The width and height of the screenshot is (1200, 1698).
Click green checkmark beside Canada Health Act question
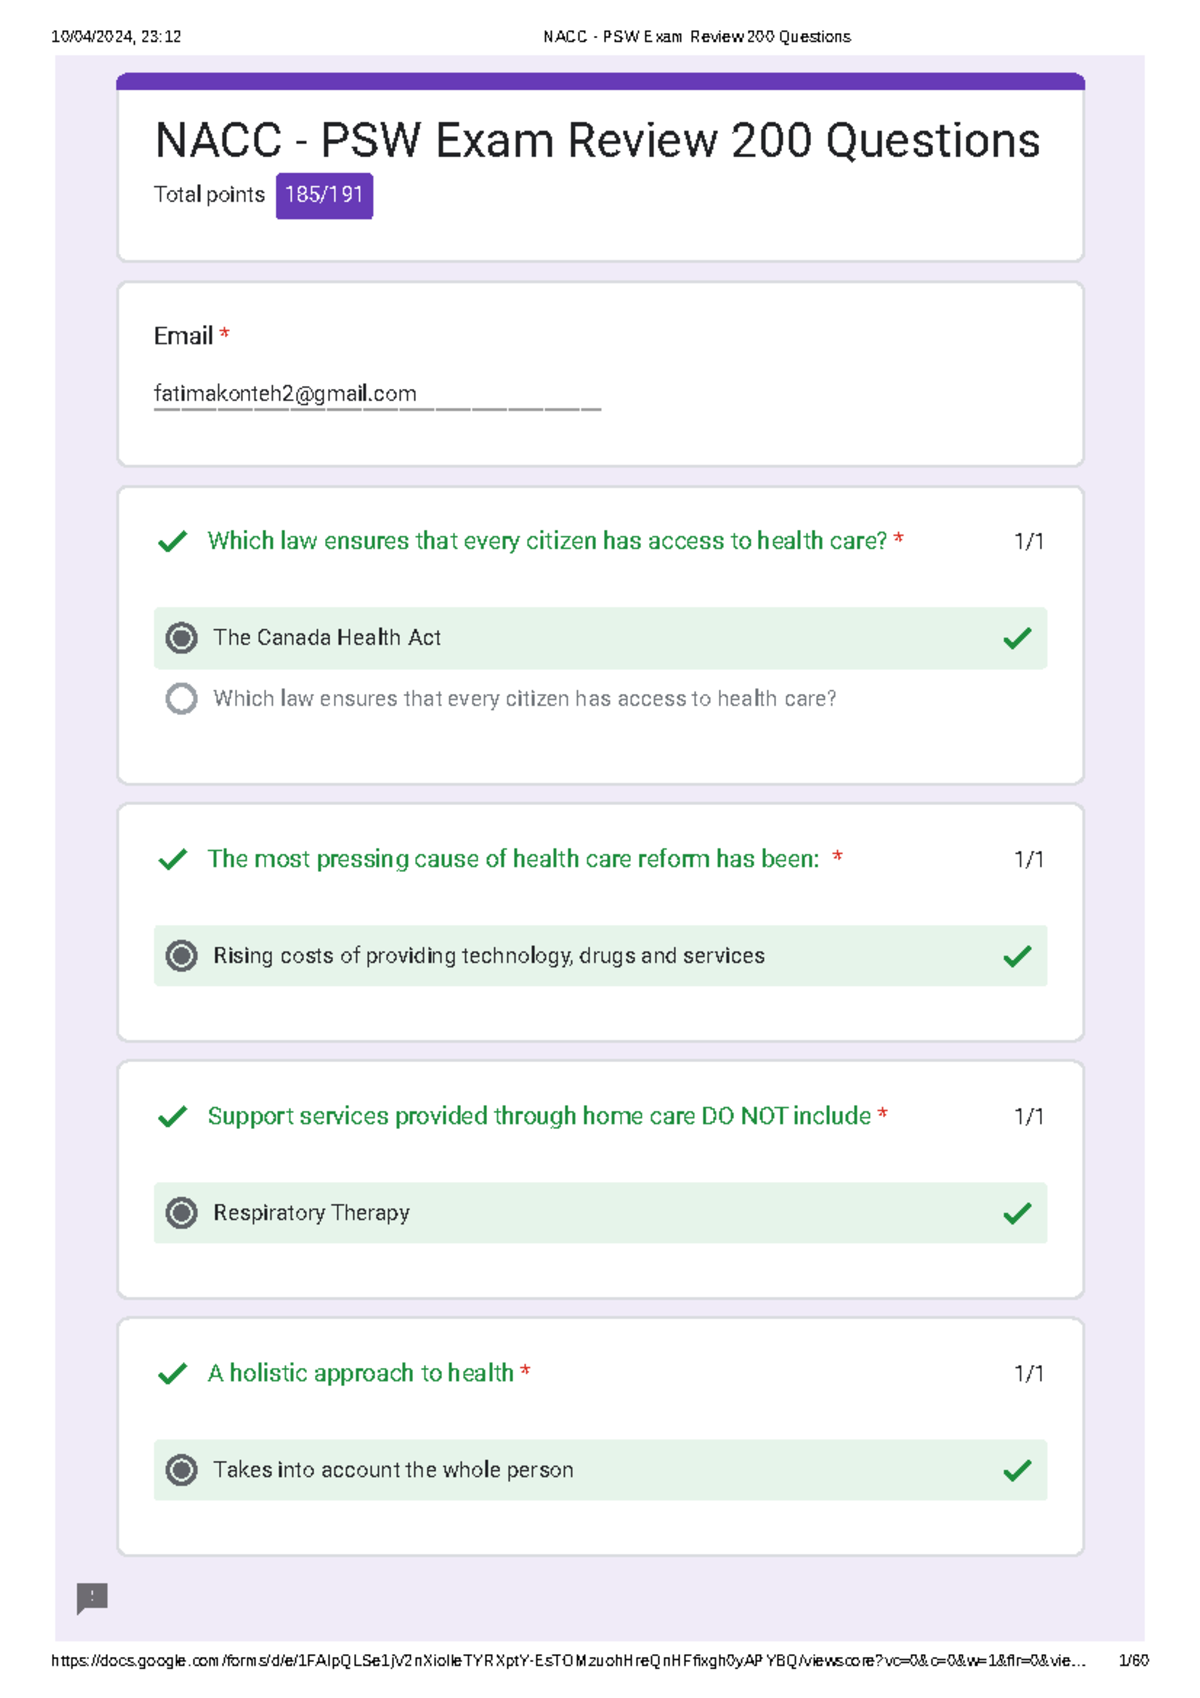coord(173,542)
